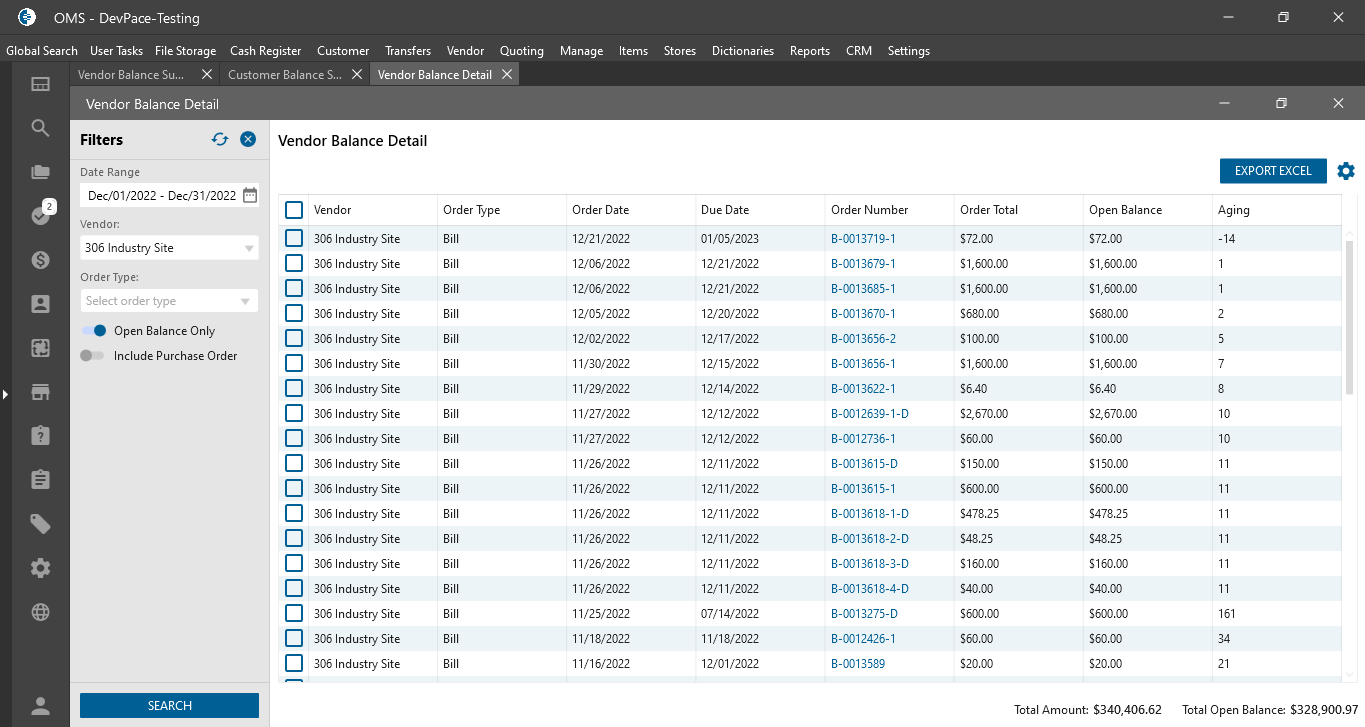Open order link B-0013275-D
The width and height of the screenshot is (1365, 727).
click(864, 614)
